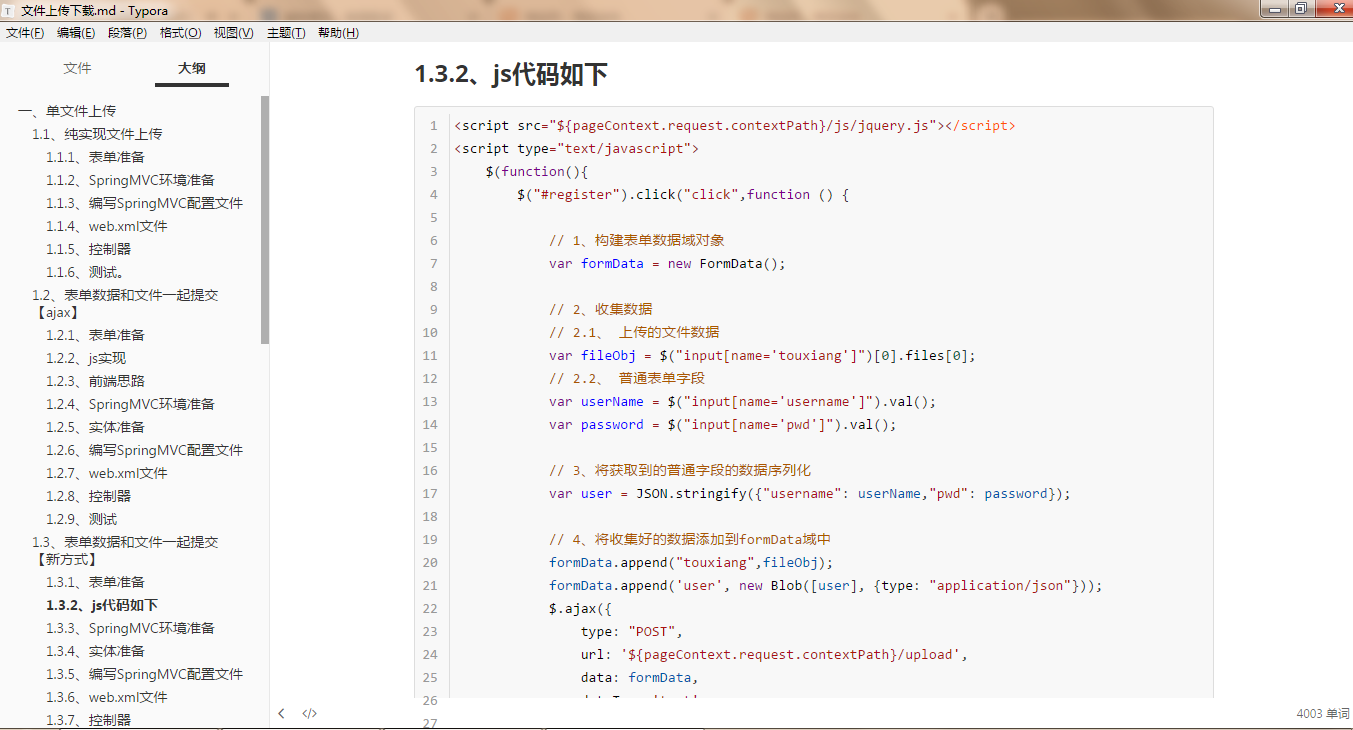Click the line formData.append("touxiang",fileObj);
Screen dimensions: 1353x730
click(x=691, y=563)
